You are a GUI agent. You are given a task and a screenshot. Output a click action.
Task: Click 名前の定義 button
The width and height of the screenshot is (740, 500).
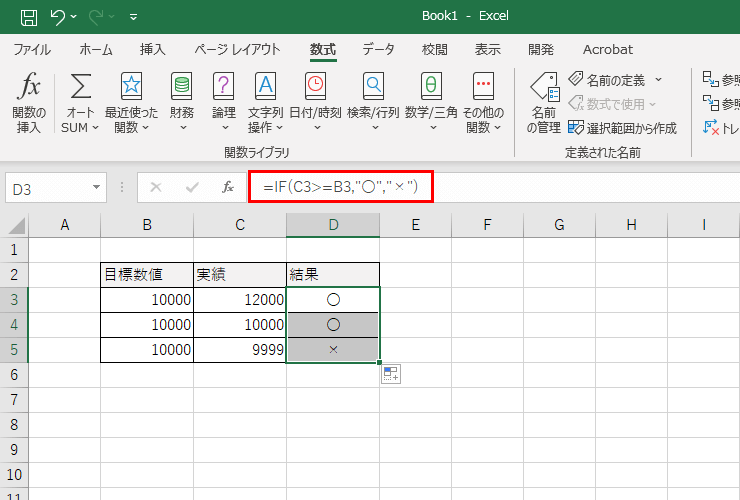click(x=606, y=80)
